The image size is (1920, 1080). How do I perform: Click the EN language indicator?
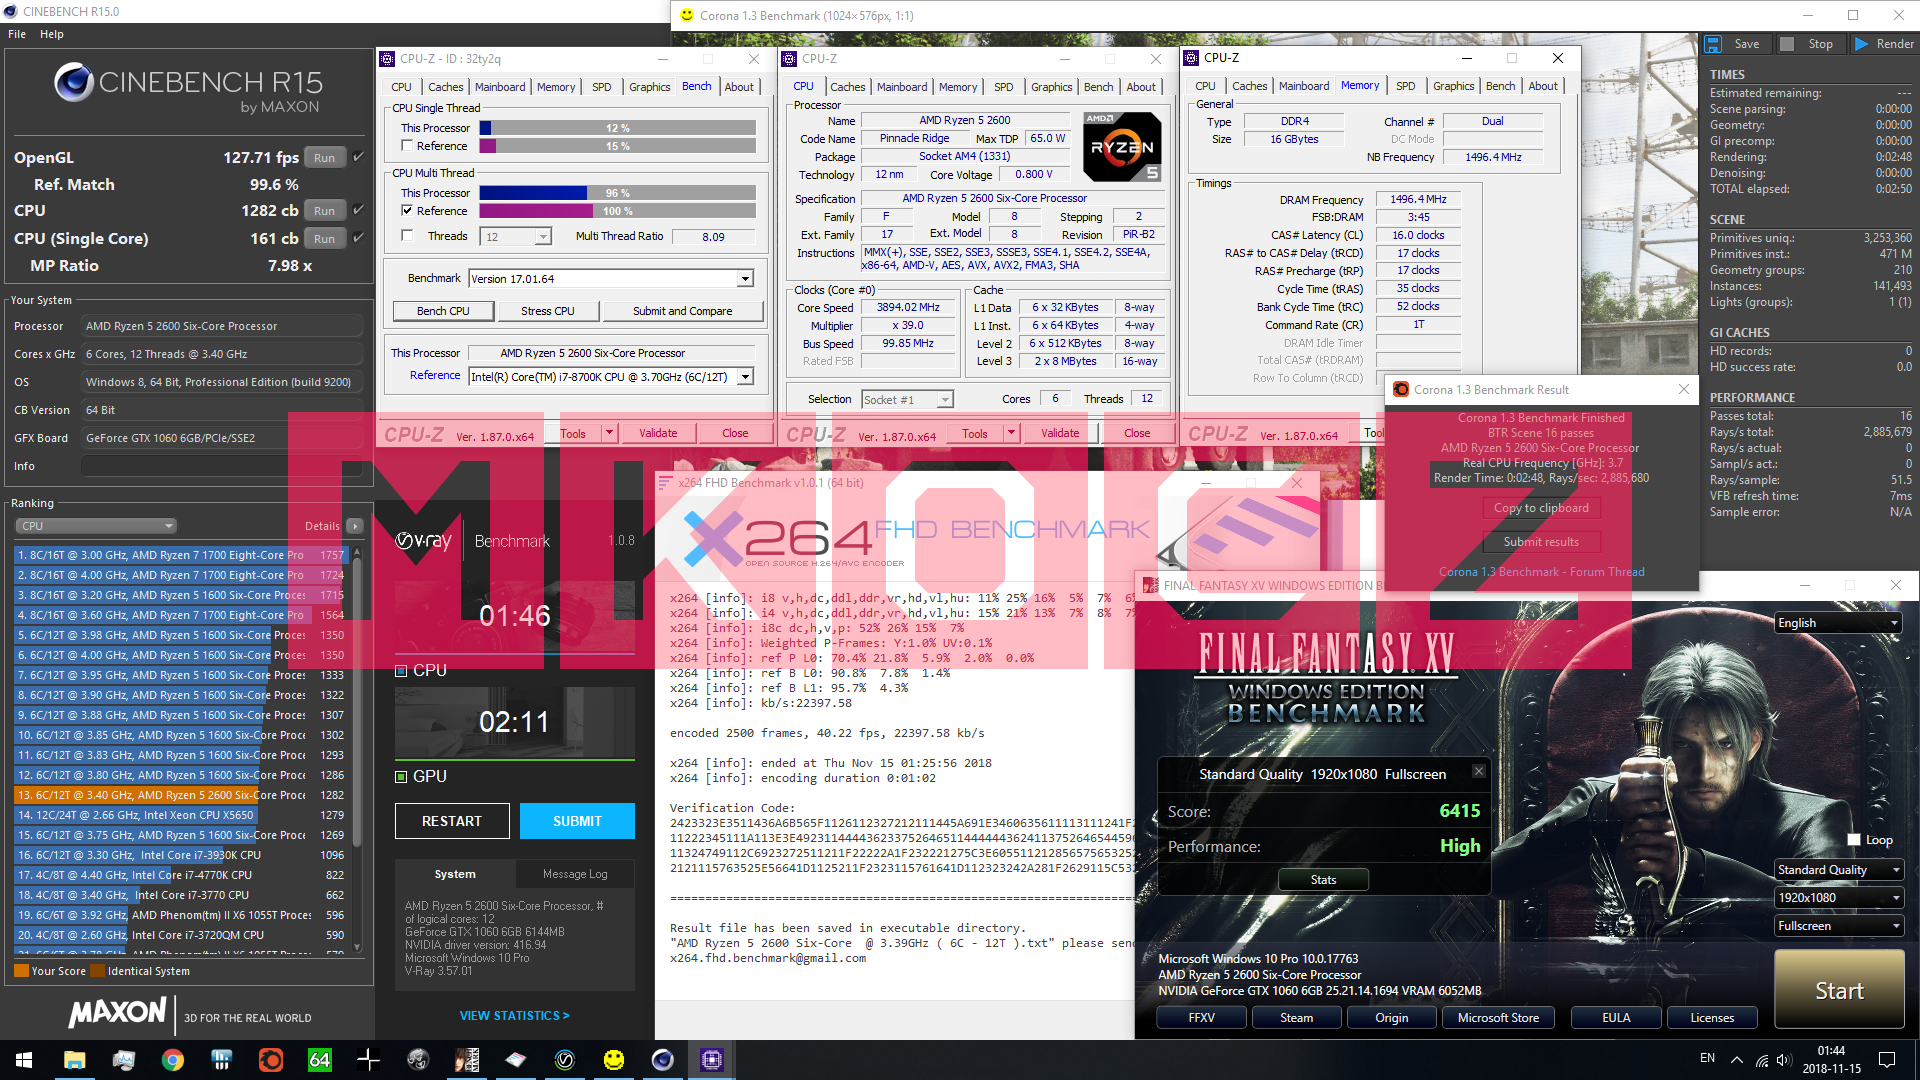pyautogui.click(x=1707, y=1058)
